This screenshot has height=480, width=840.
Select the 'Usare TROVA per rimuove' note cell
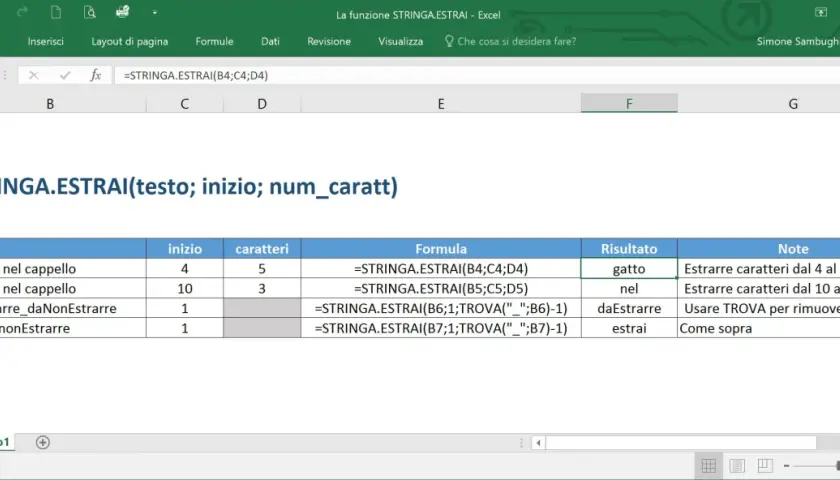click(x=759, y=308)
